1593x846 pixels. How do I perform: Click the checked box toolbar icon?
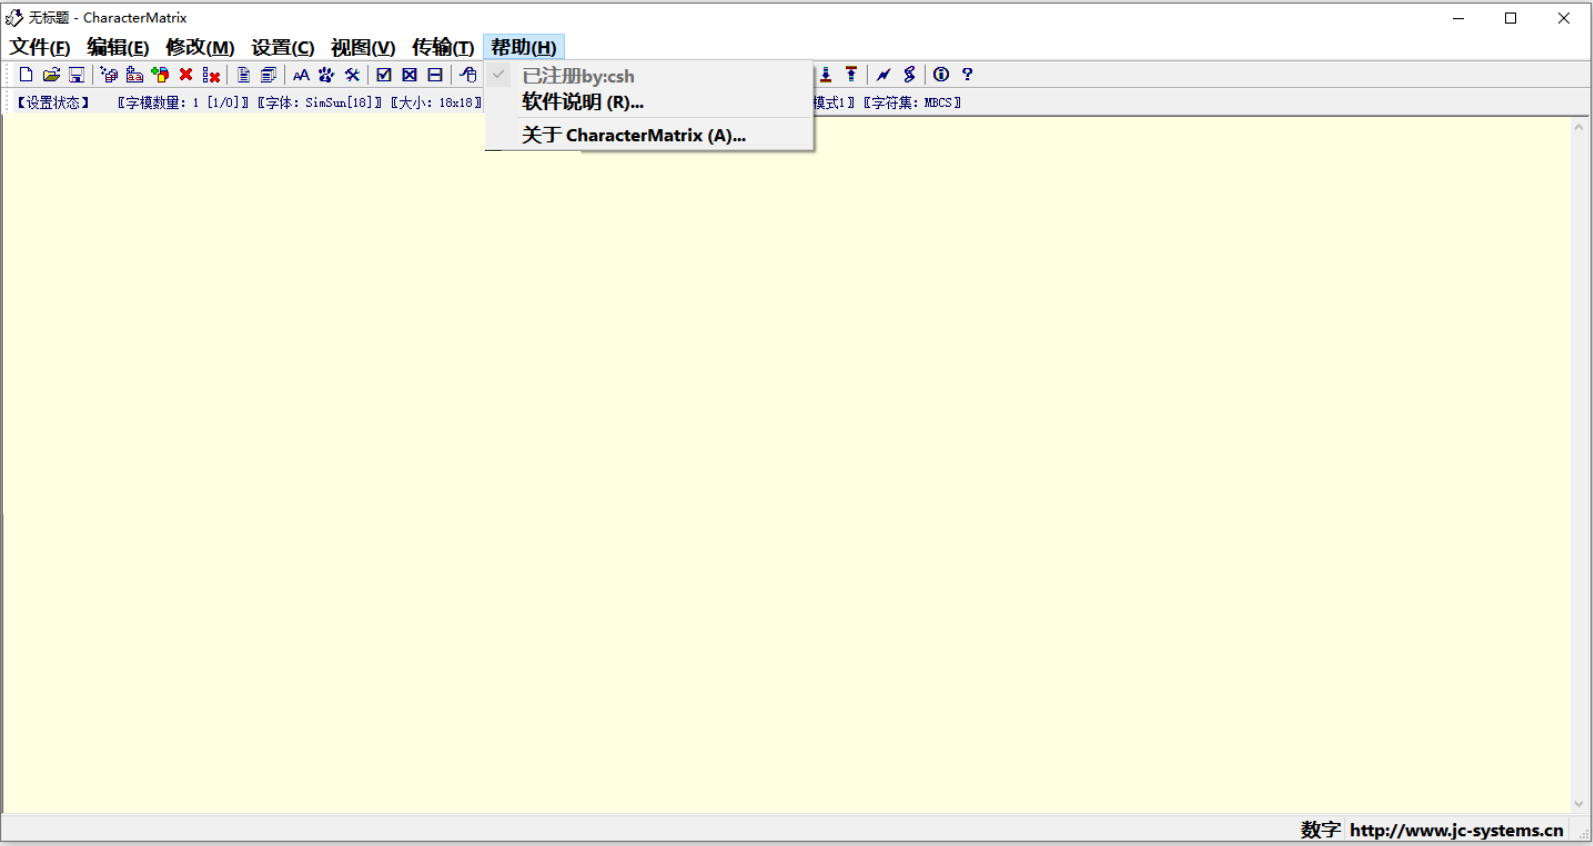click(384, 75)
